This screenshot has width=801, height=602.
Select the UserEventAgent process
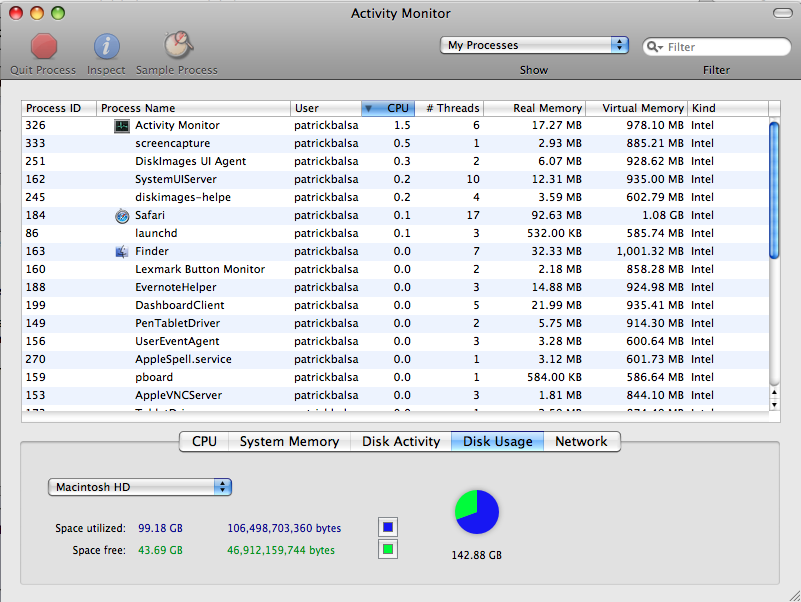click(395, 341)
